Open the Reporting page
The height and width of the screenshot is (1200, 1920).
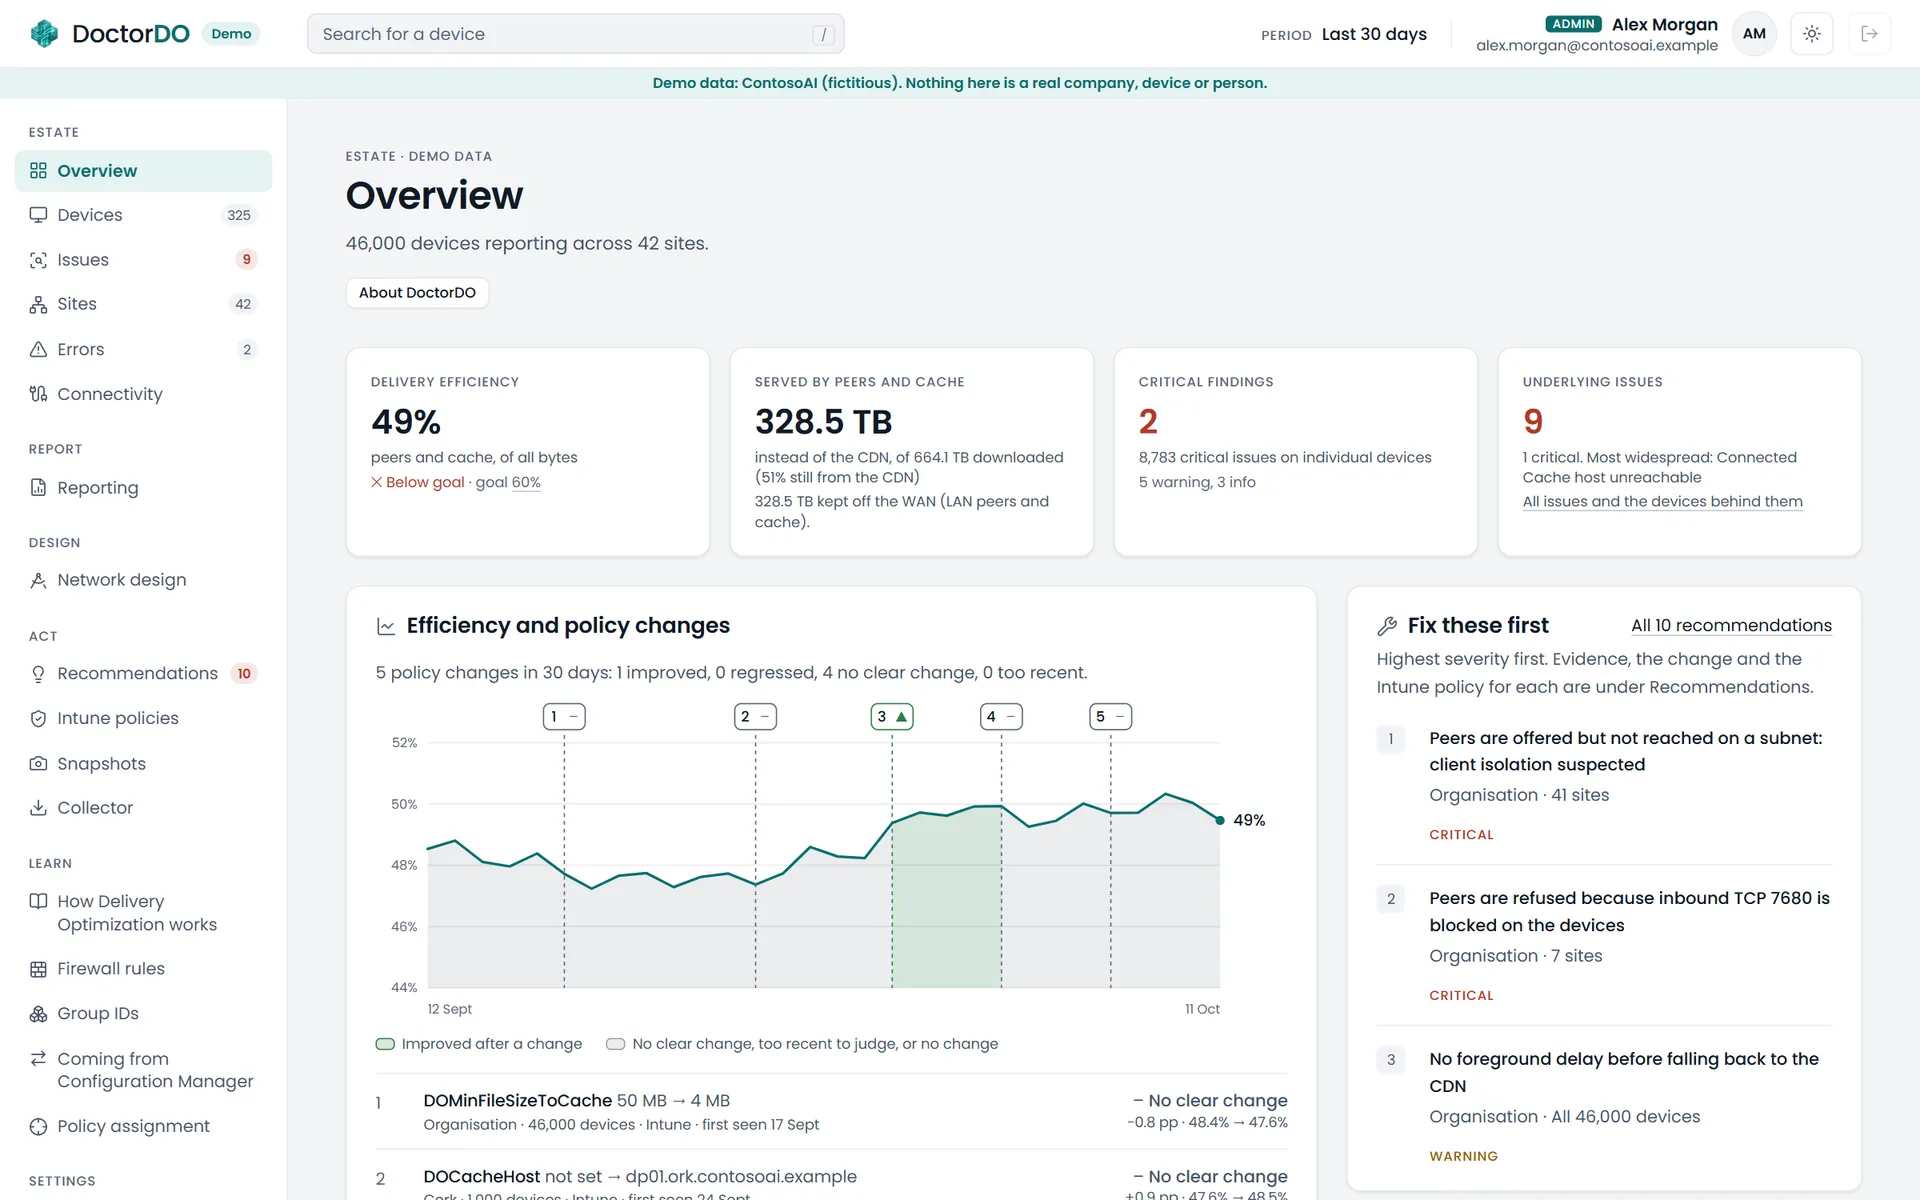pos(143,488)
